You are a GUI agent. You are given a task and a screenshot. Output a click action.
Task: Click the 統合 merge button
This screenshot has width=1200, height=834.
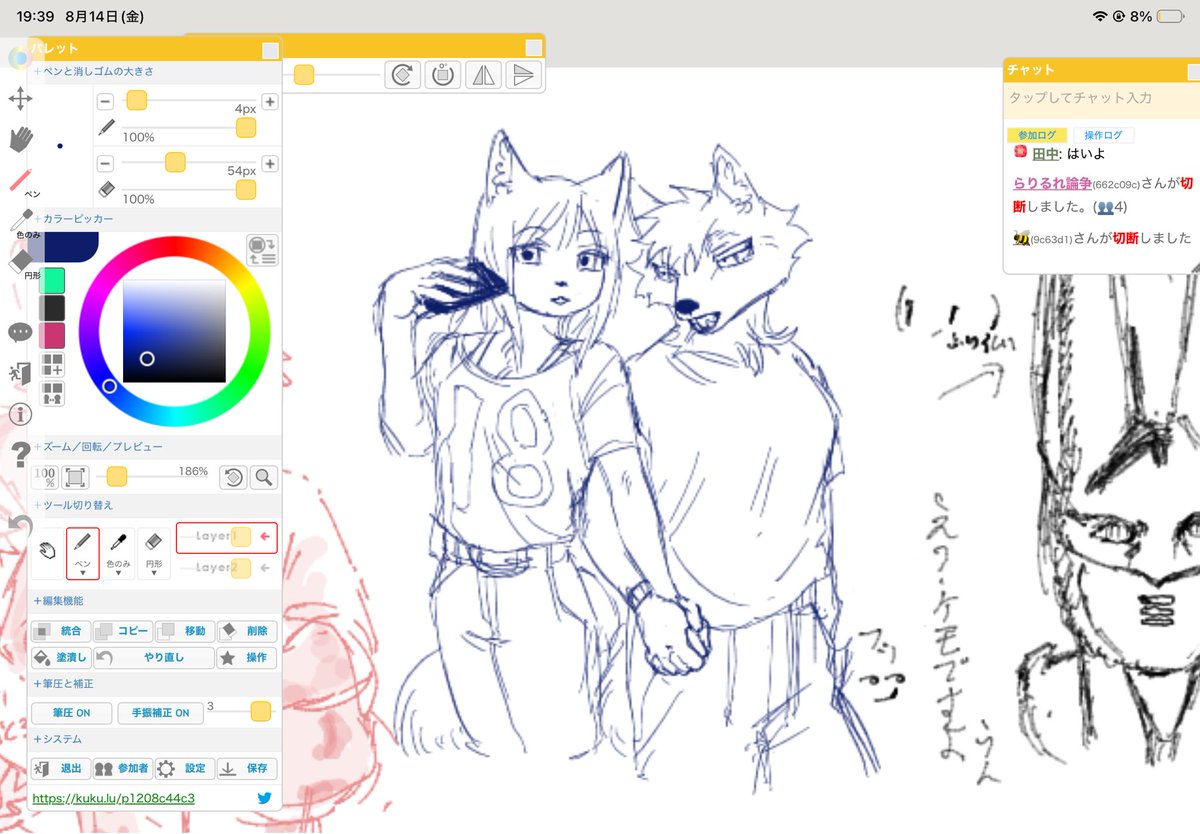60,631
